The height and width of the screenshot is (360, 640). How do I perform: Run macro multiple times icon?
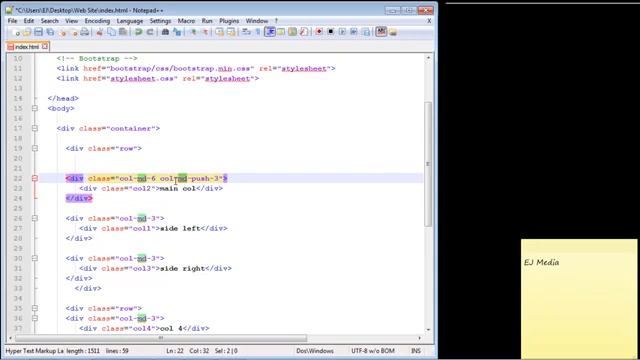click(353, 32)
